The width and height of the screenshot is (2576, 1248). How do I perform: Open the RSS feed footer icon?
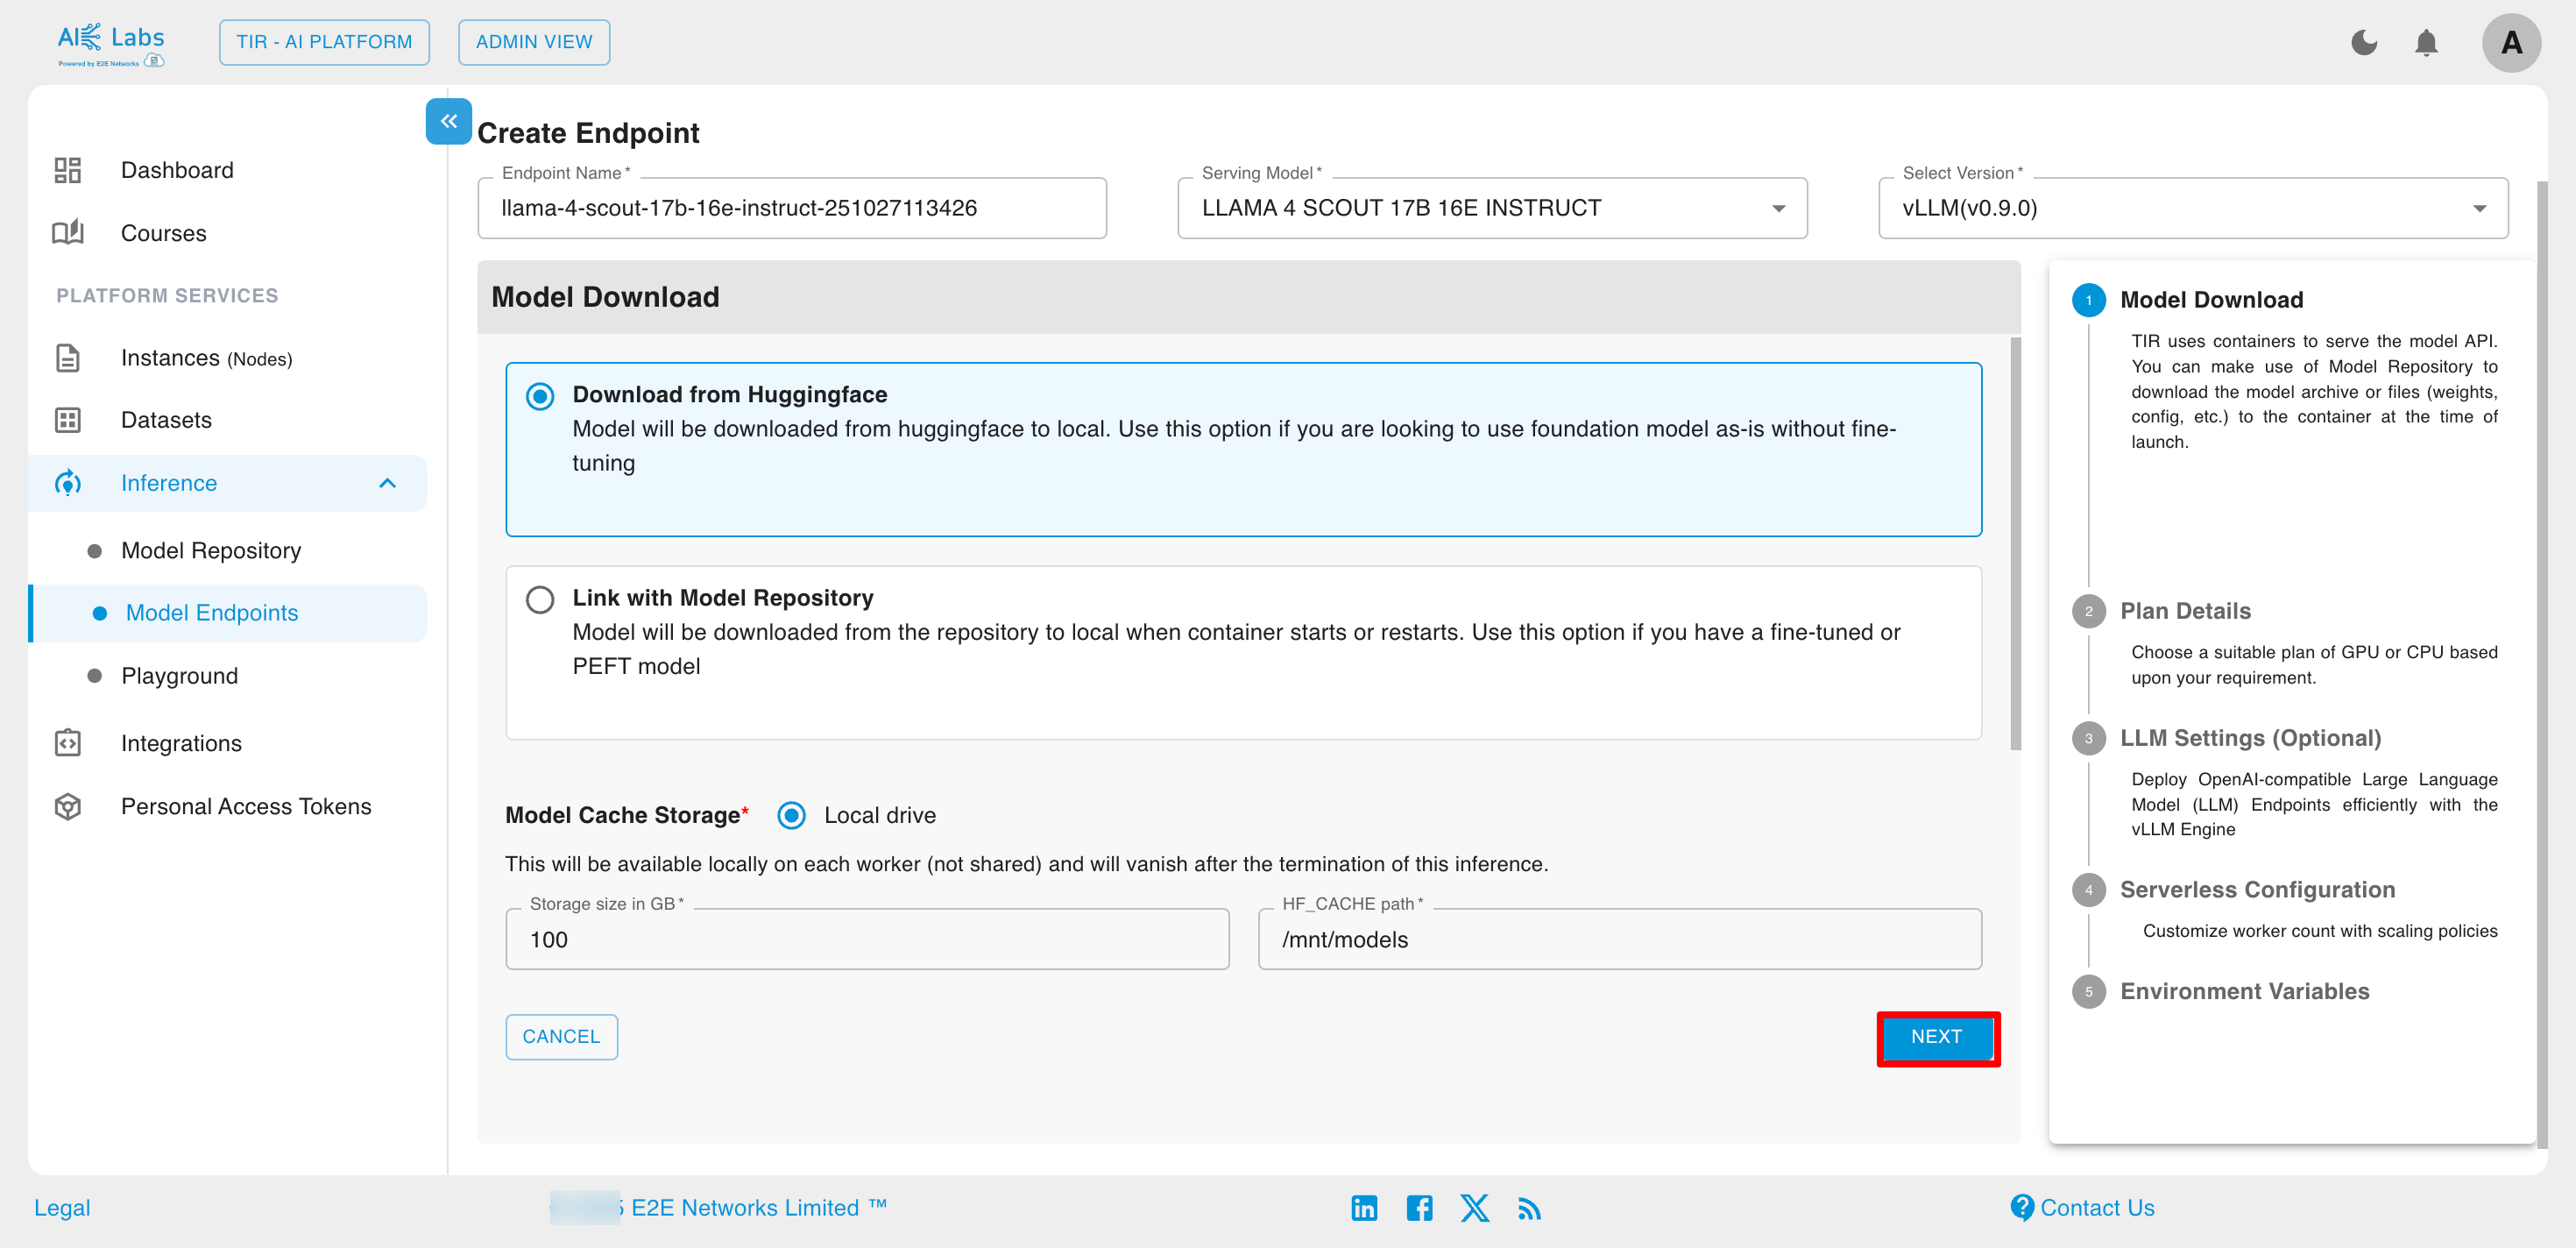(1529, 1209)
